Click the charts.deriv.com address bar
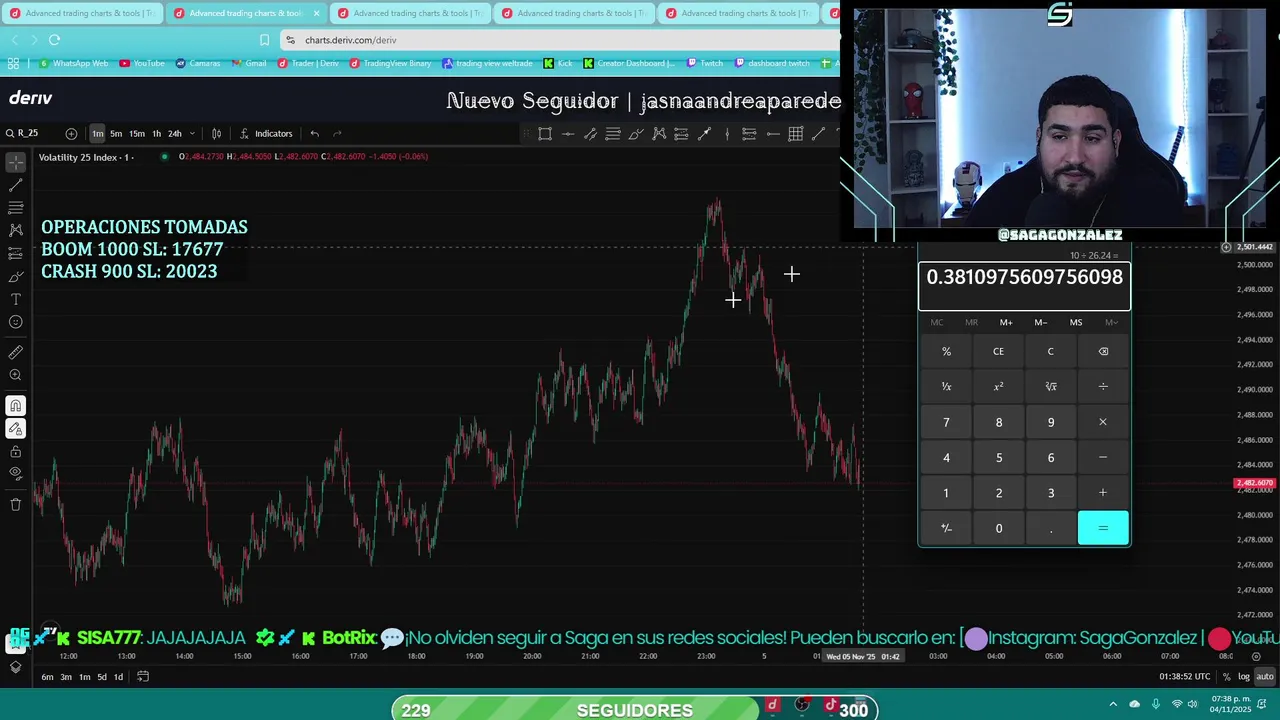Image resolution: width=1280 pixels, height=720 pixels. (560, 40)
